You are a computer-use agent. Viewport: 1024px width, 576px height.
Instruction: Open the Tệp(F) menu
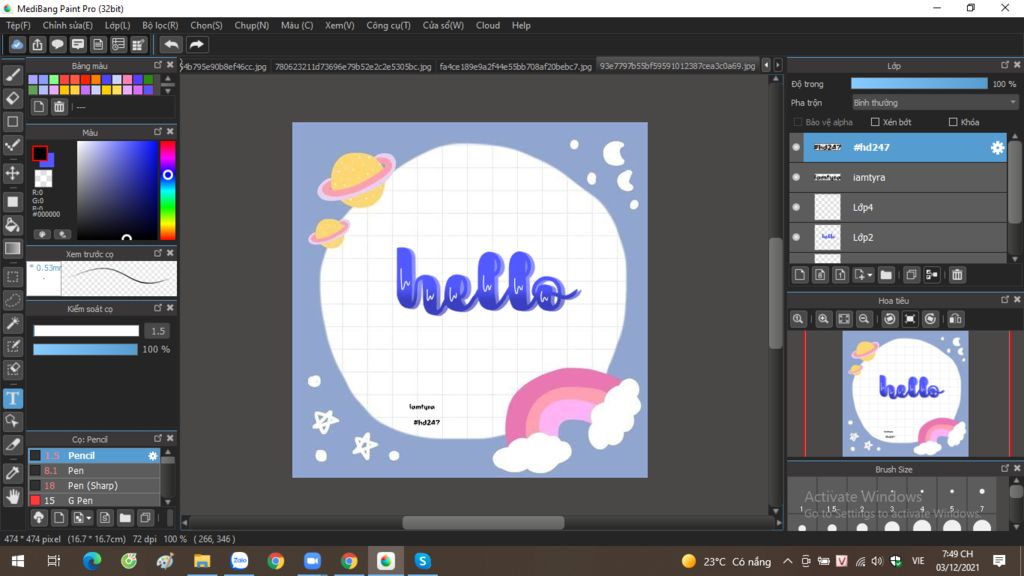(x=18, y=25)
